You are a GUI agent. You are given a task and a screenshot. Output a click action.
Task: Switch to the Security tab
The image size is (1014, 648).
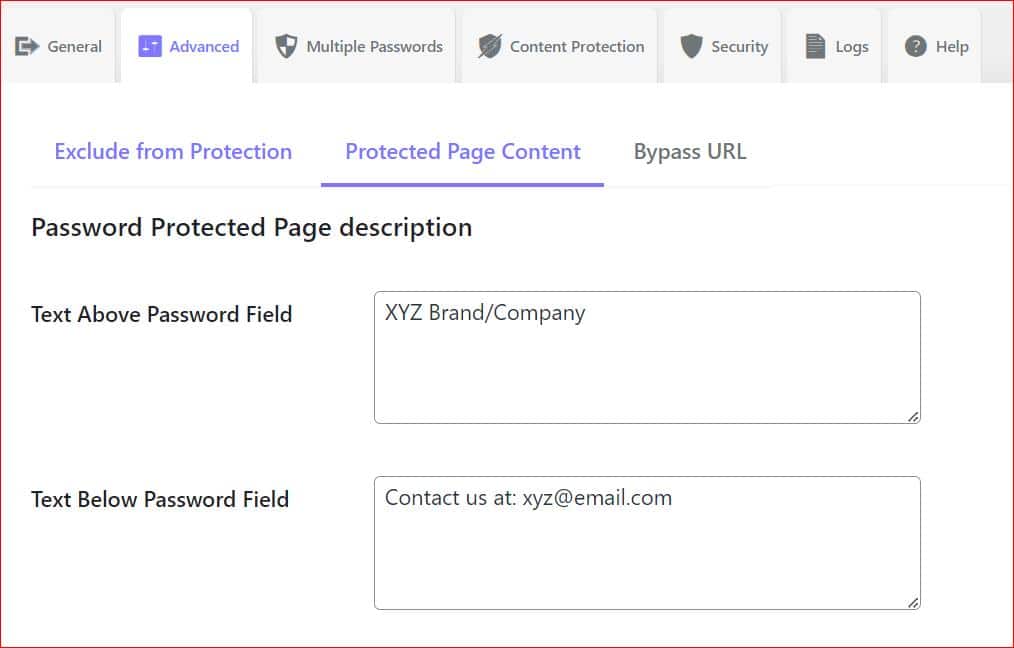click(x=722, y=45)
